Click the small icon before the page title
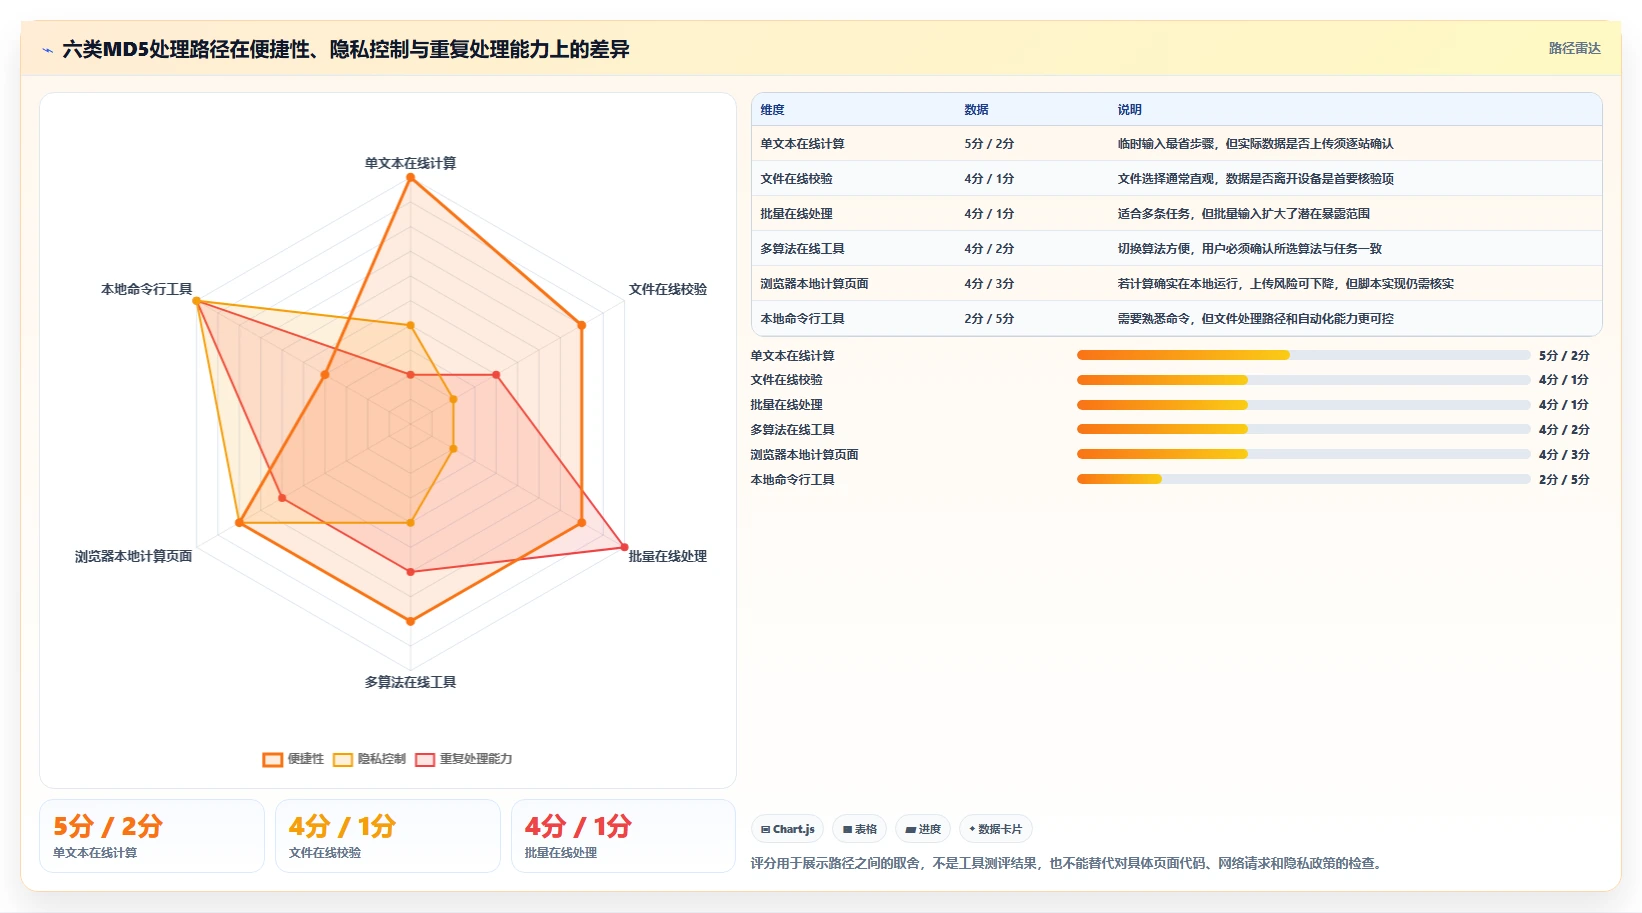Image resolution: width=1642 pixels, height=913 pixels. pyautogui.click(x=47, y=49)
